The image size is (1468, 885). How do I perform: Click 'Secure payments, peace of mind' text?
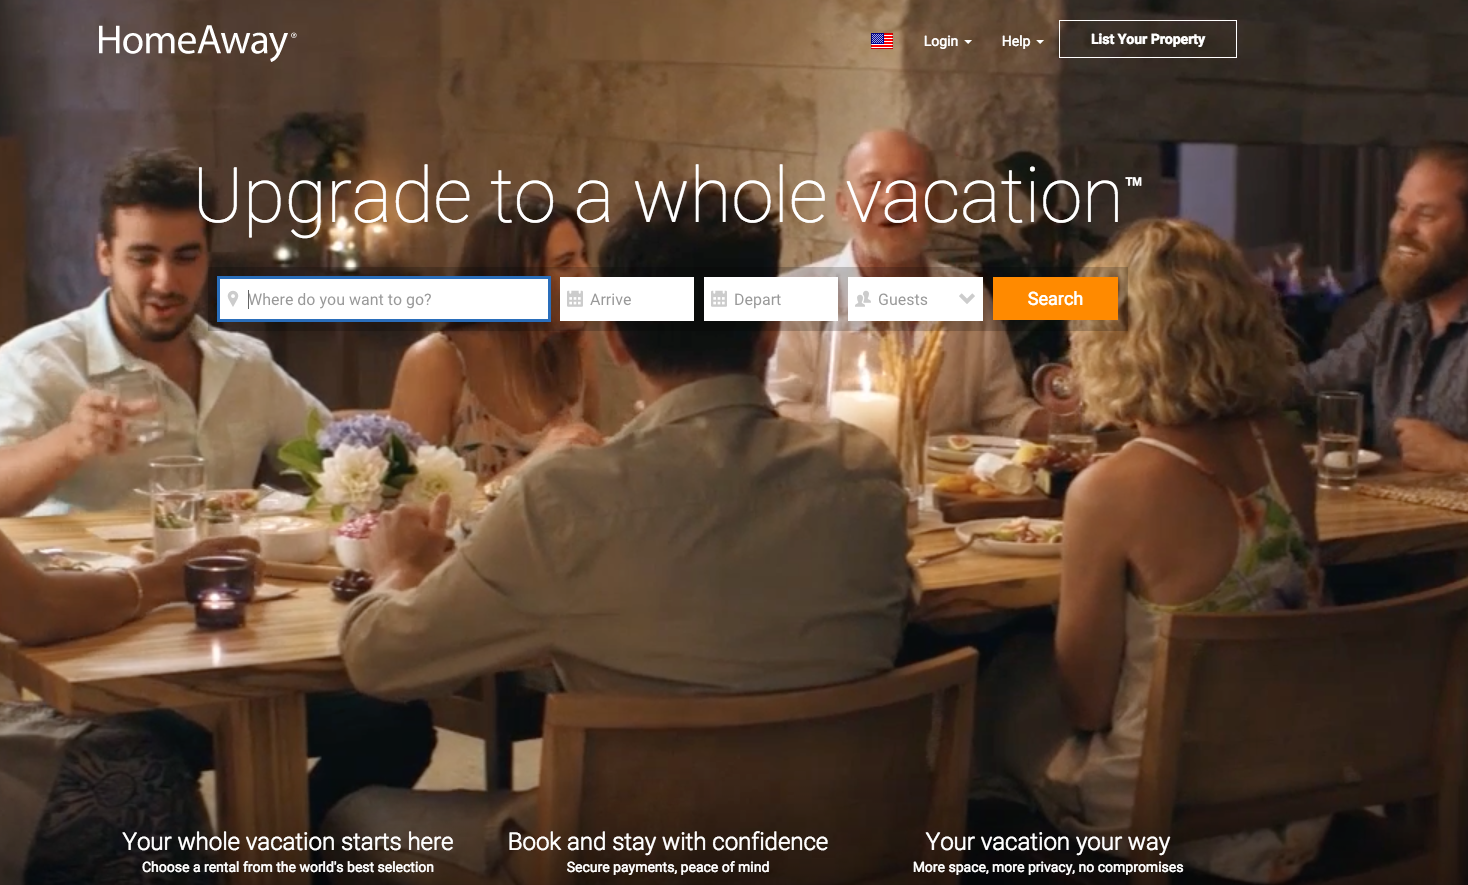(x=668, y=867)
